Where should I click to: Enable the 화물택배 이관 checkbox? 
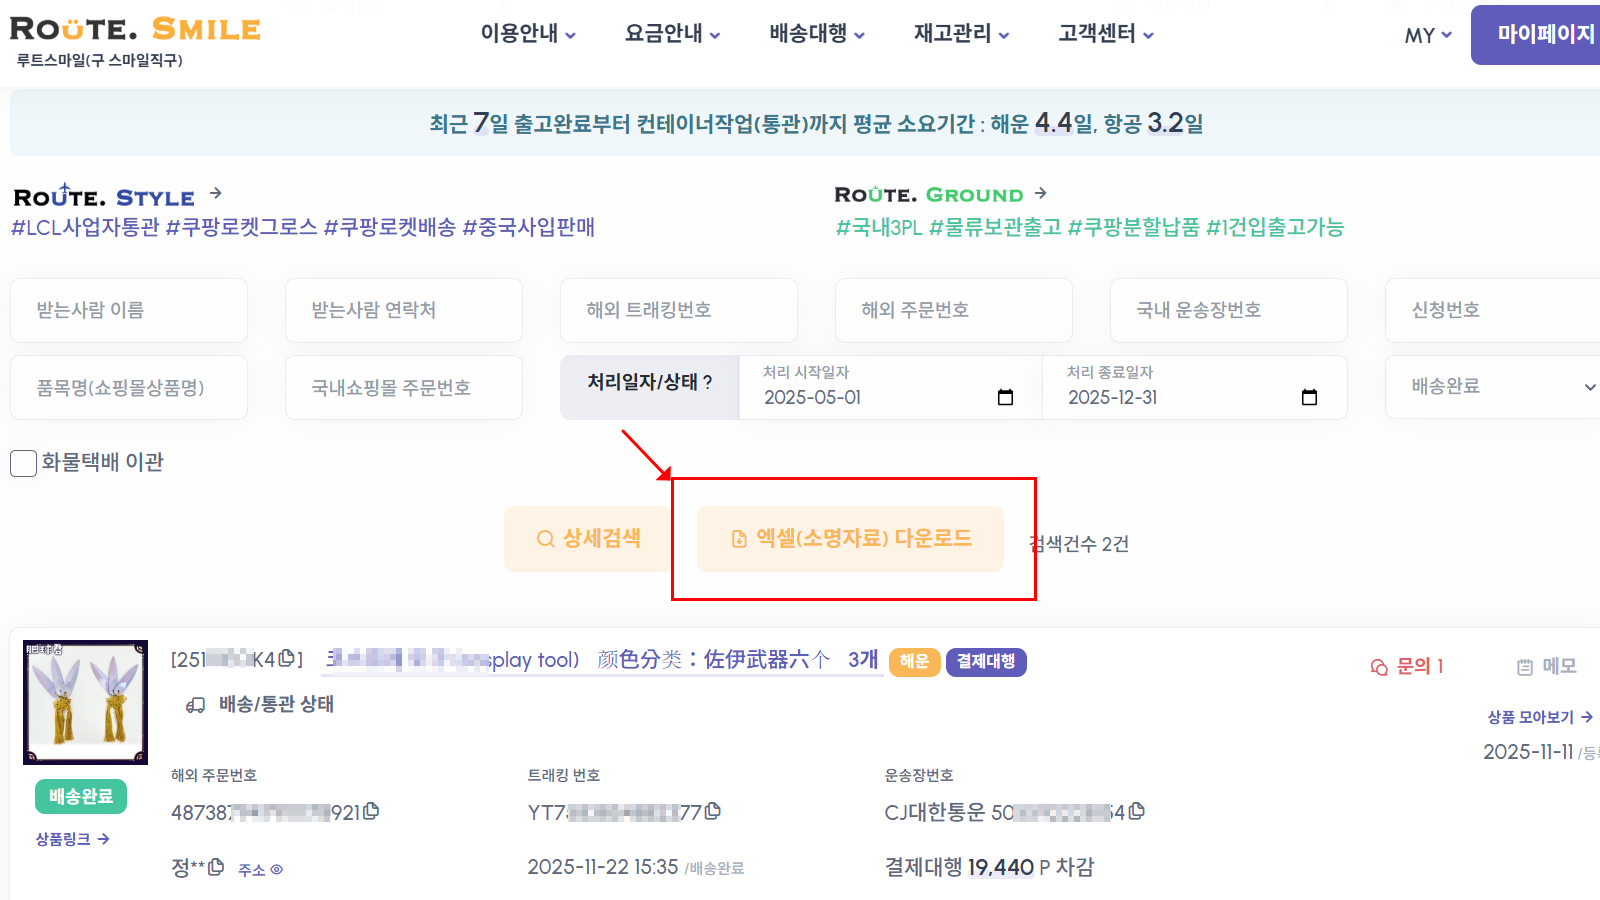tap(22, 462)
